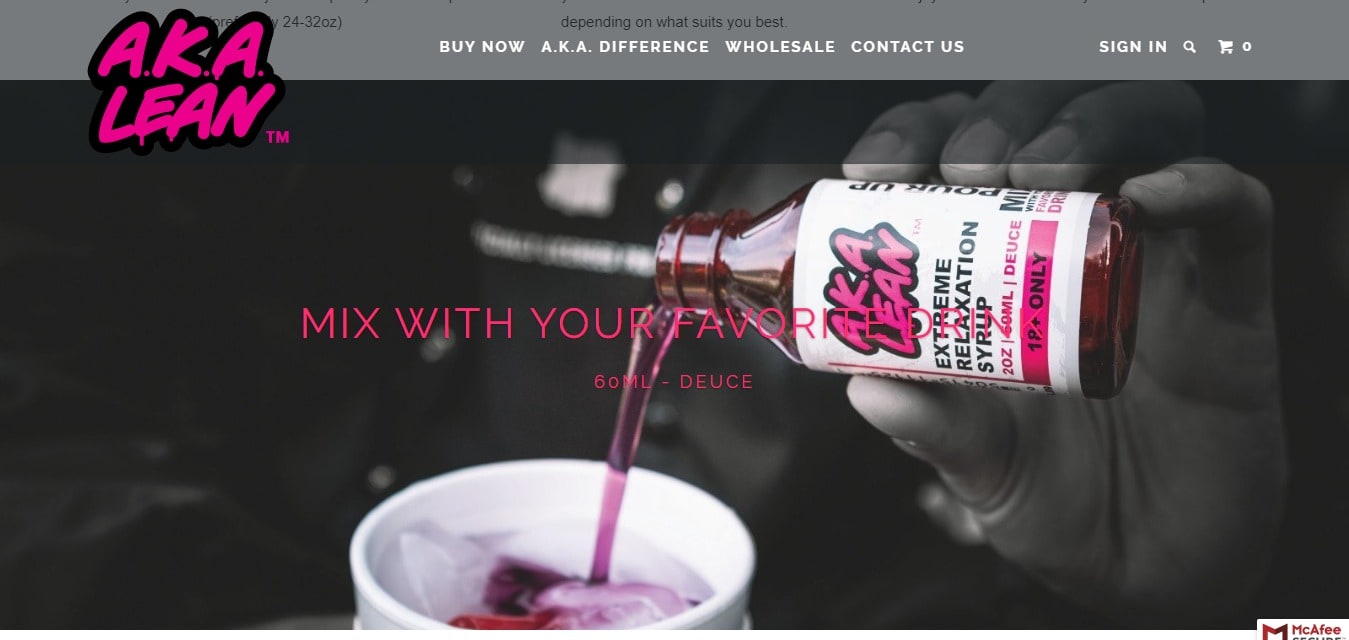Click the cart item count 0

pyautogui.click(x=1247, y=47)
